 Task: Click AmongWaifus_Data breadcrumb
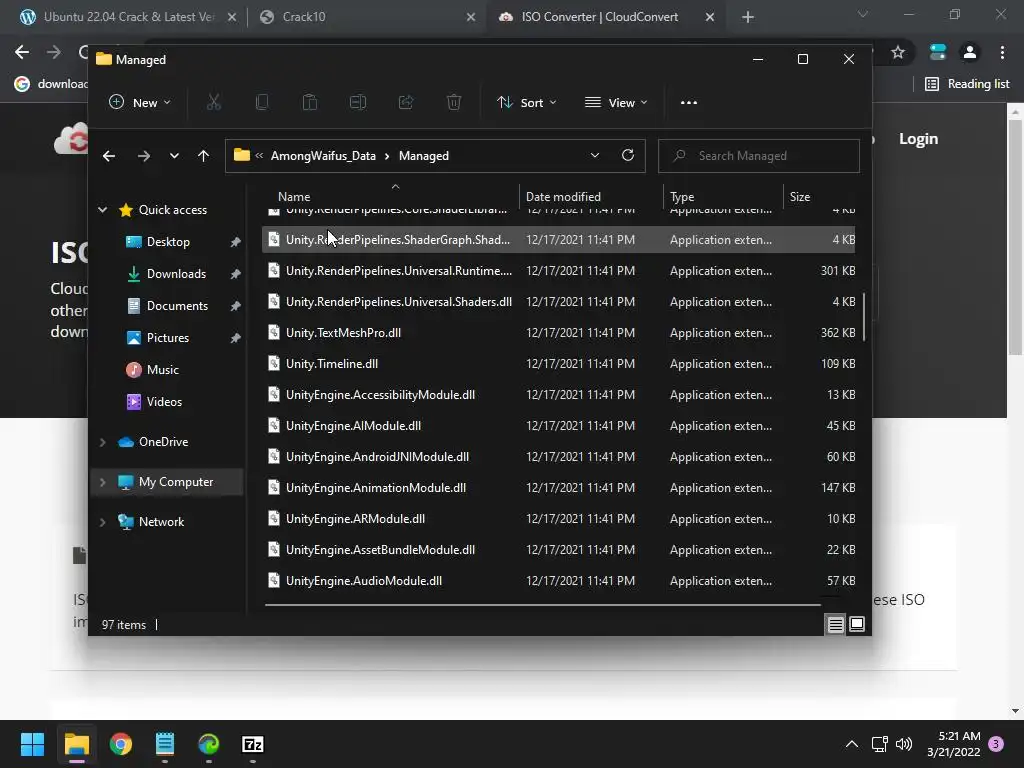click(323, 155)
